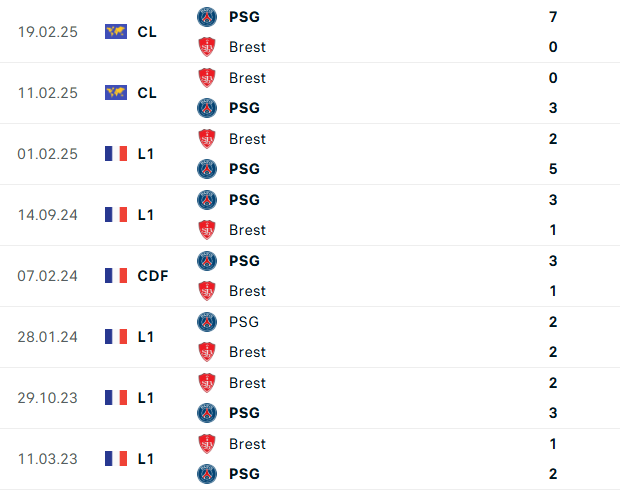The image size is (620, 490).
Task: Click French flag icon for 11.03.23
Action: (x=116, y=458)
